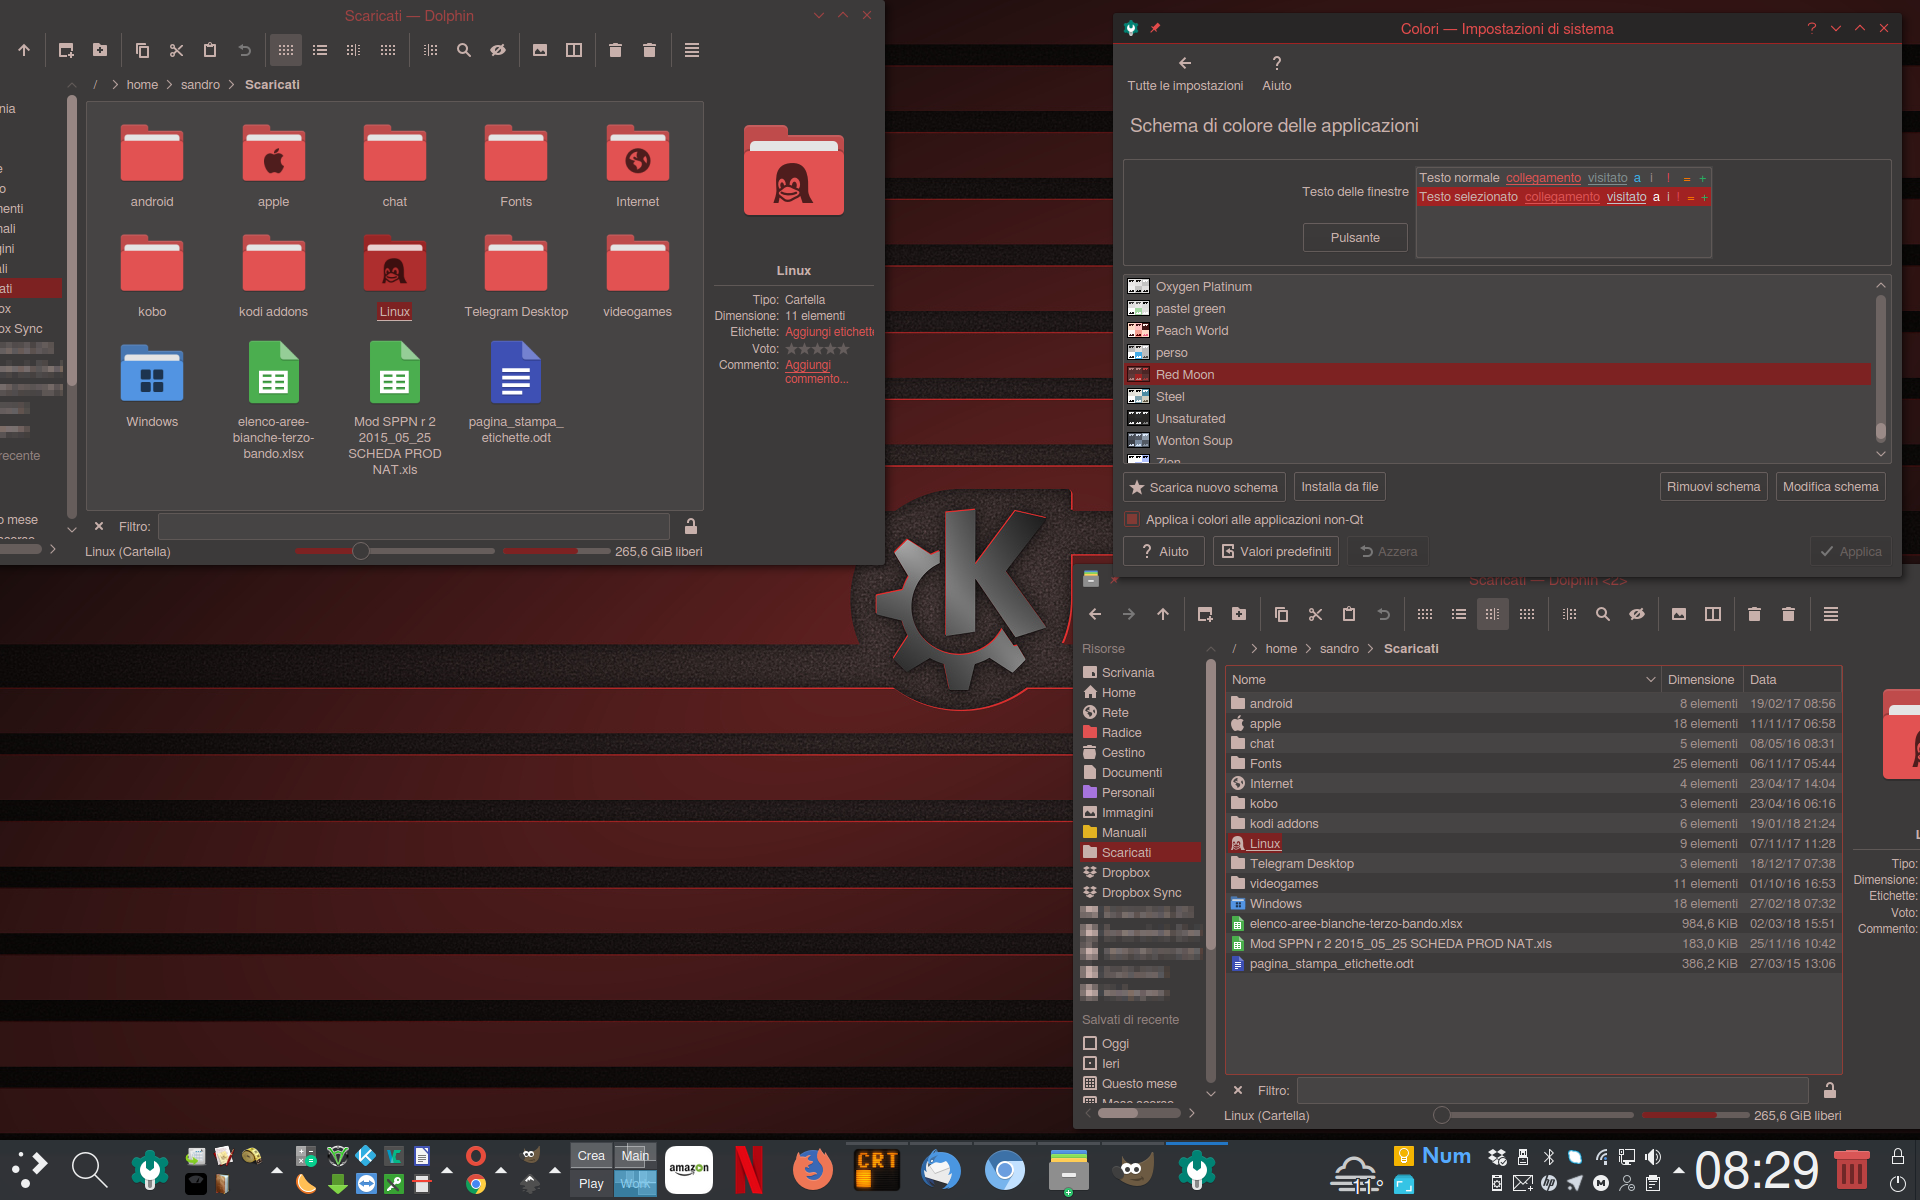Click 'Valori predefiniti' button
The height and width of the screenshot is (1200, 1920).
pyautogui.click(x=1276, y=551)
